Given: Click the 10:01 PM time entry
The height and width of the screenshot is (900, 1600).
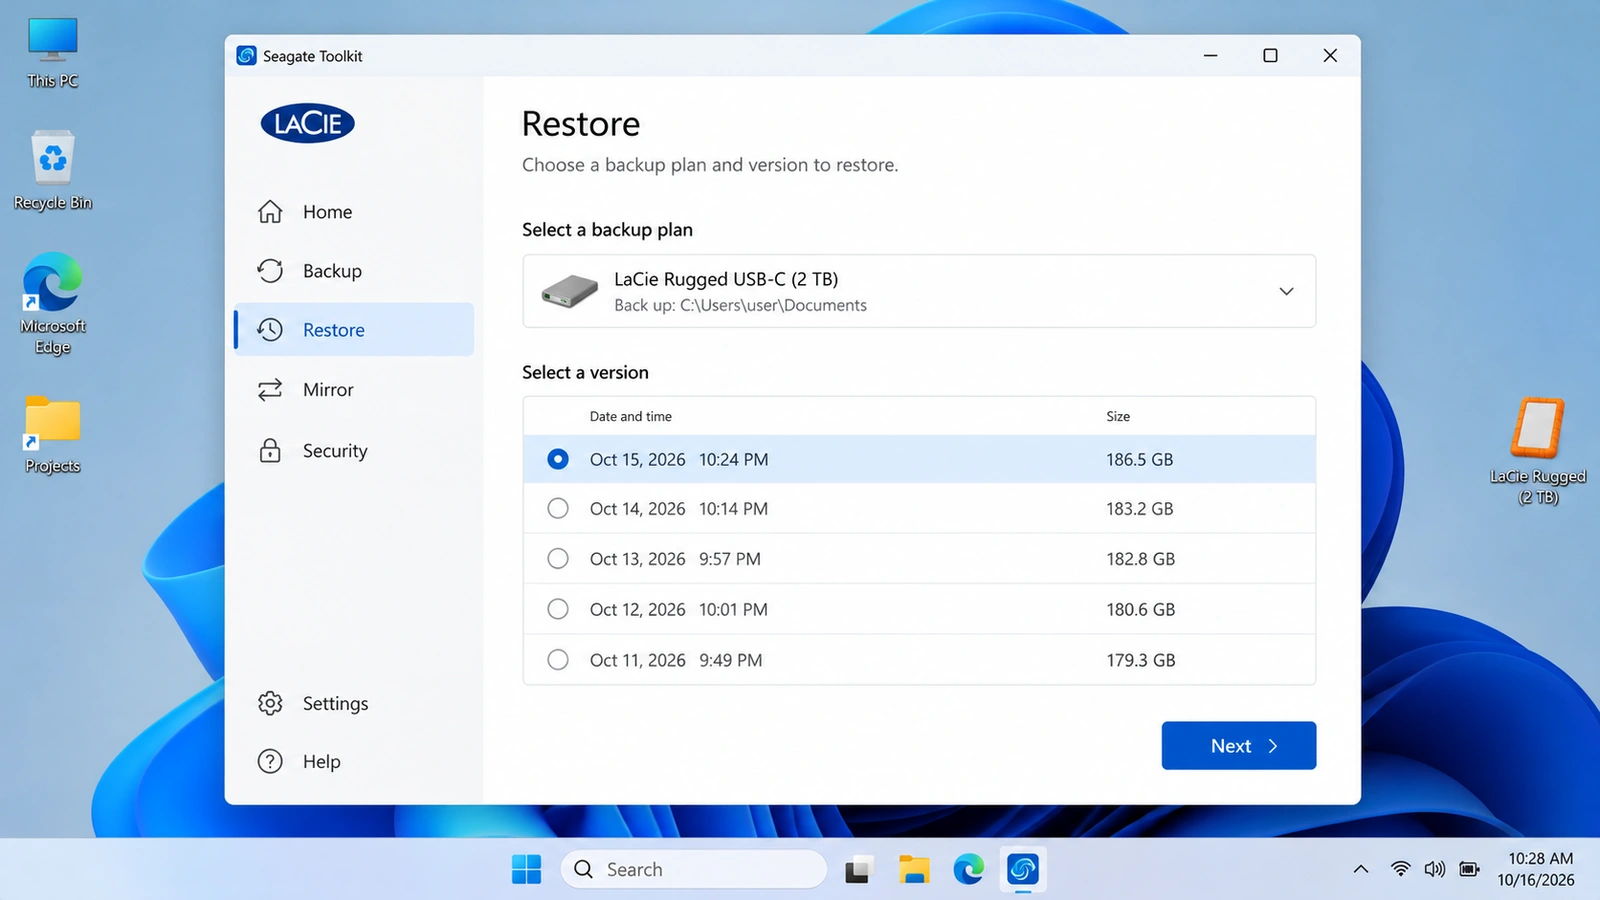Looking at the screenshot, I should click(734, 609).
